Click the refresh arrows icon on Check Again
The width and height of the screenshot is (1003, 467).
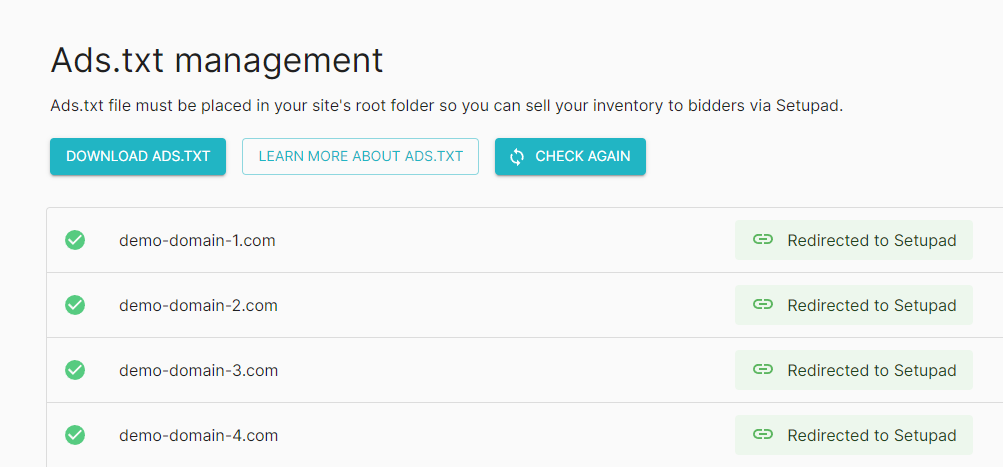(517, 157)
